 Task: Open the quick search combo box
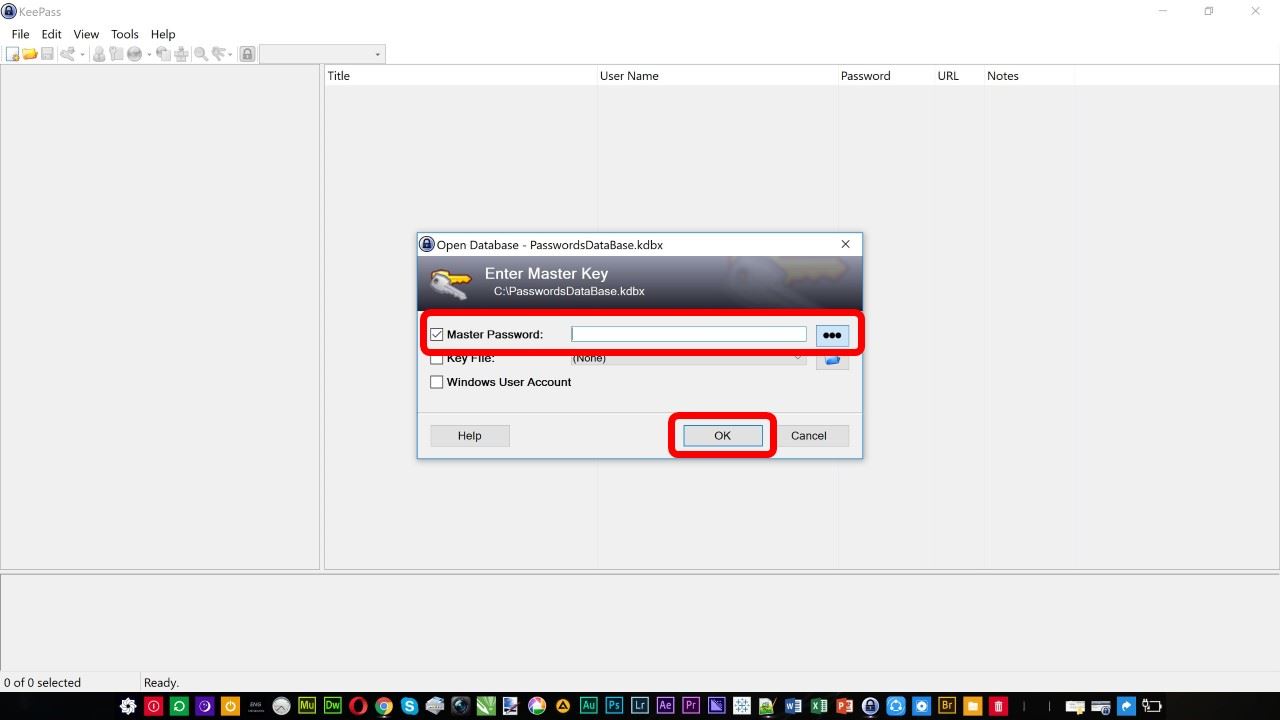[321, 54]
